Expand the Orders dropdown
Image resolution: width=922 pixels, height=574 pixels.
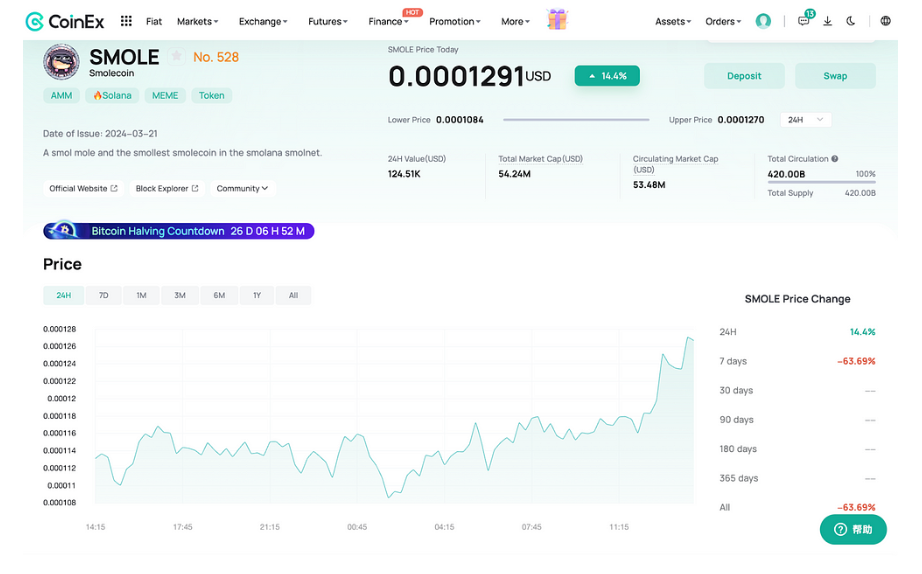coord(723,22)
